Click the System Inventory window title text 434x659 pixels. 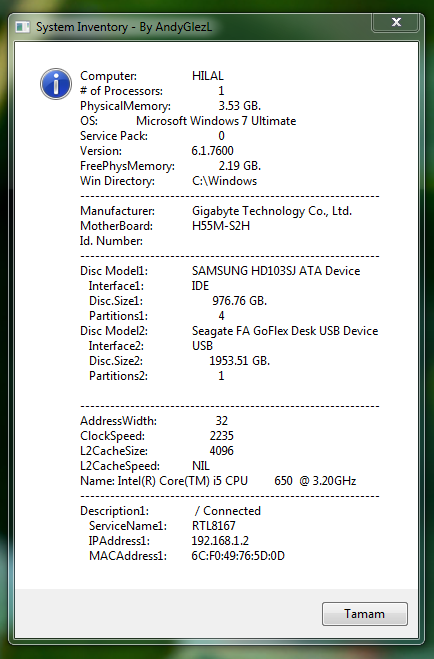pyautogui.click(x=124, y=27)
